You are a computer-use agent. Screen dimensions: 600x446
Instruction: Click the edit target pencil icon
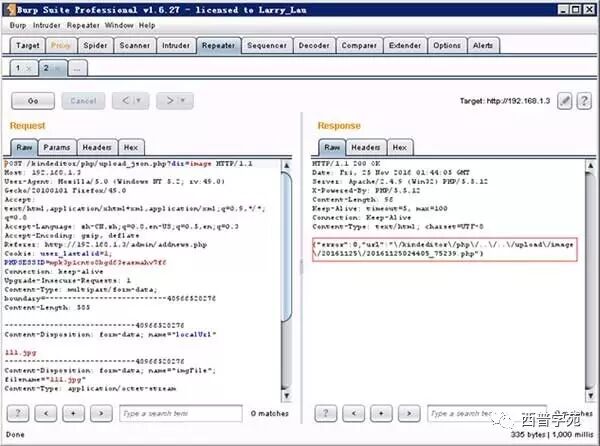564,101
